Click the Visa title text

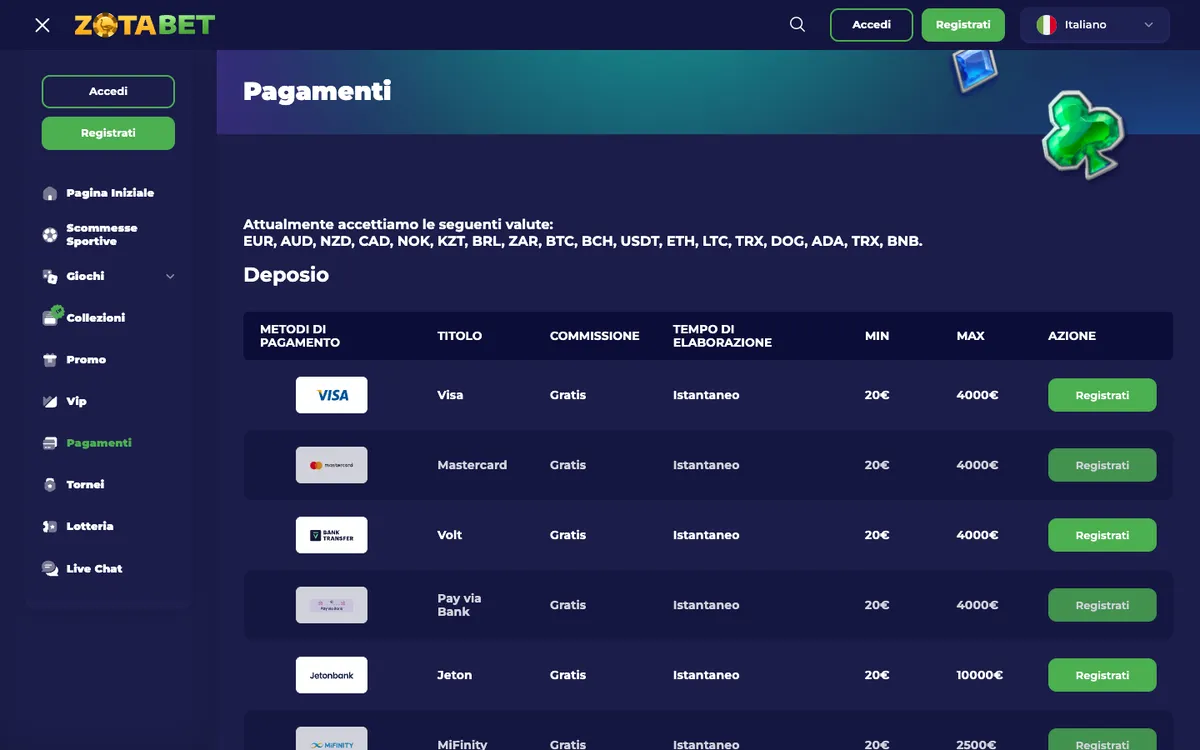click(x=450, y=395)
